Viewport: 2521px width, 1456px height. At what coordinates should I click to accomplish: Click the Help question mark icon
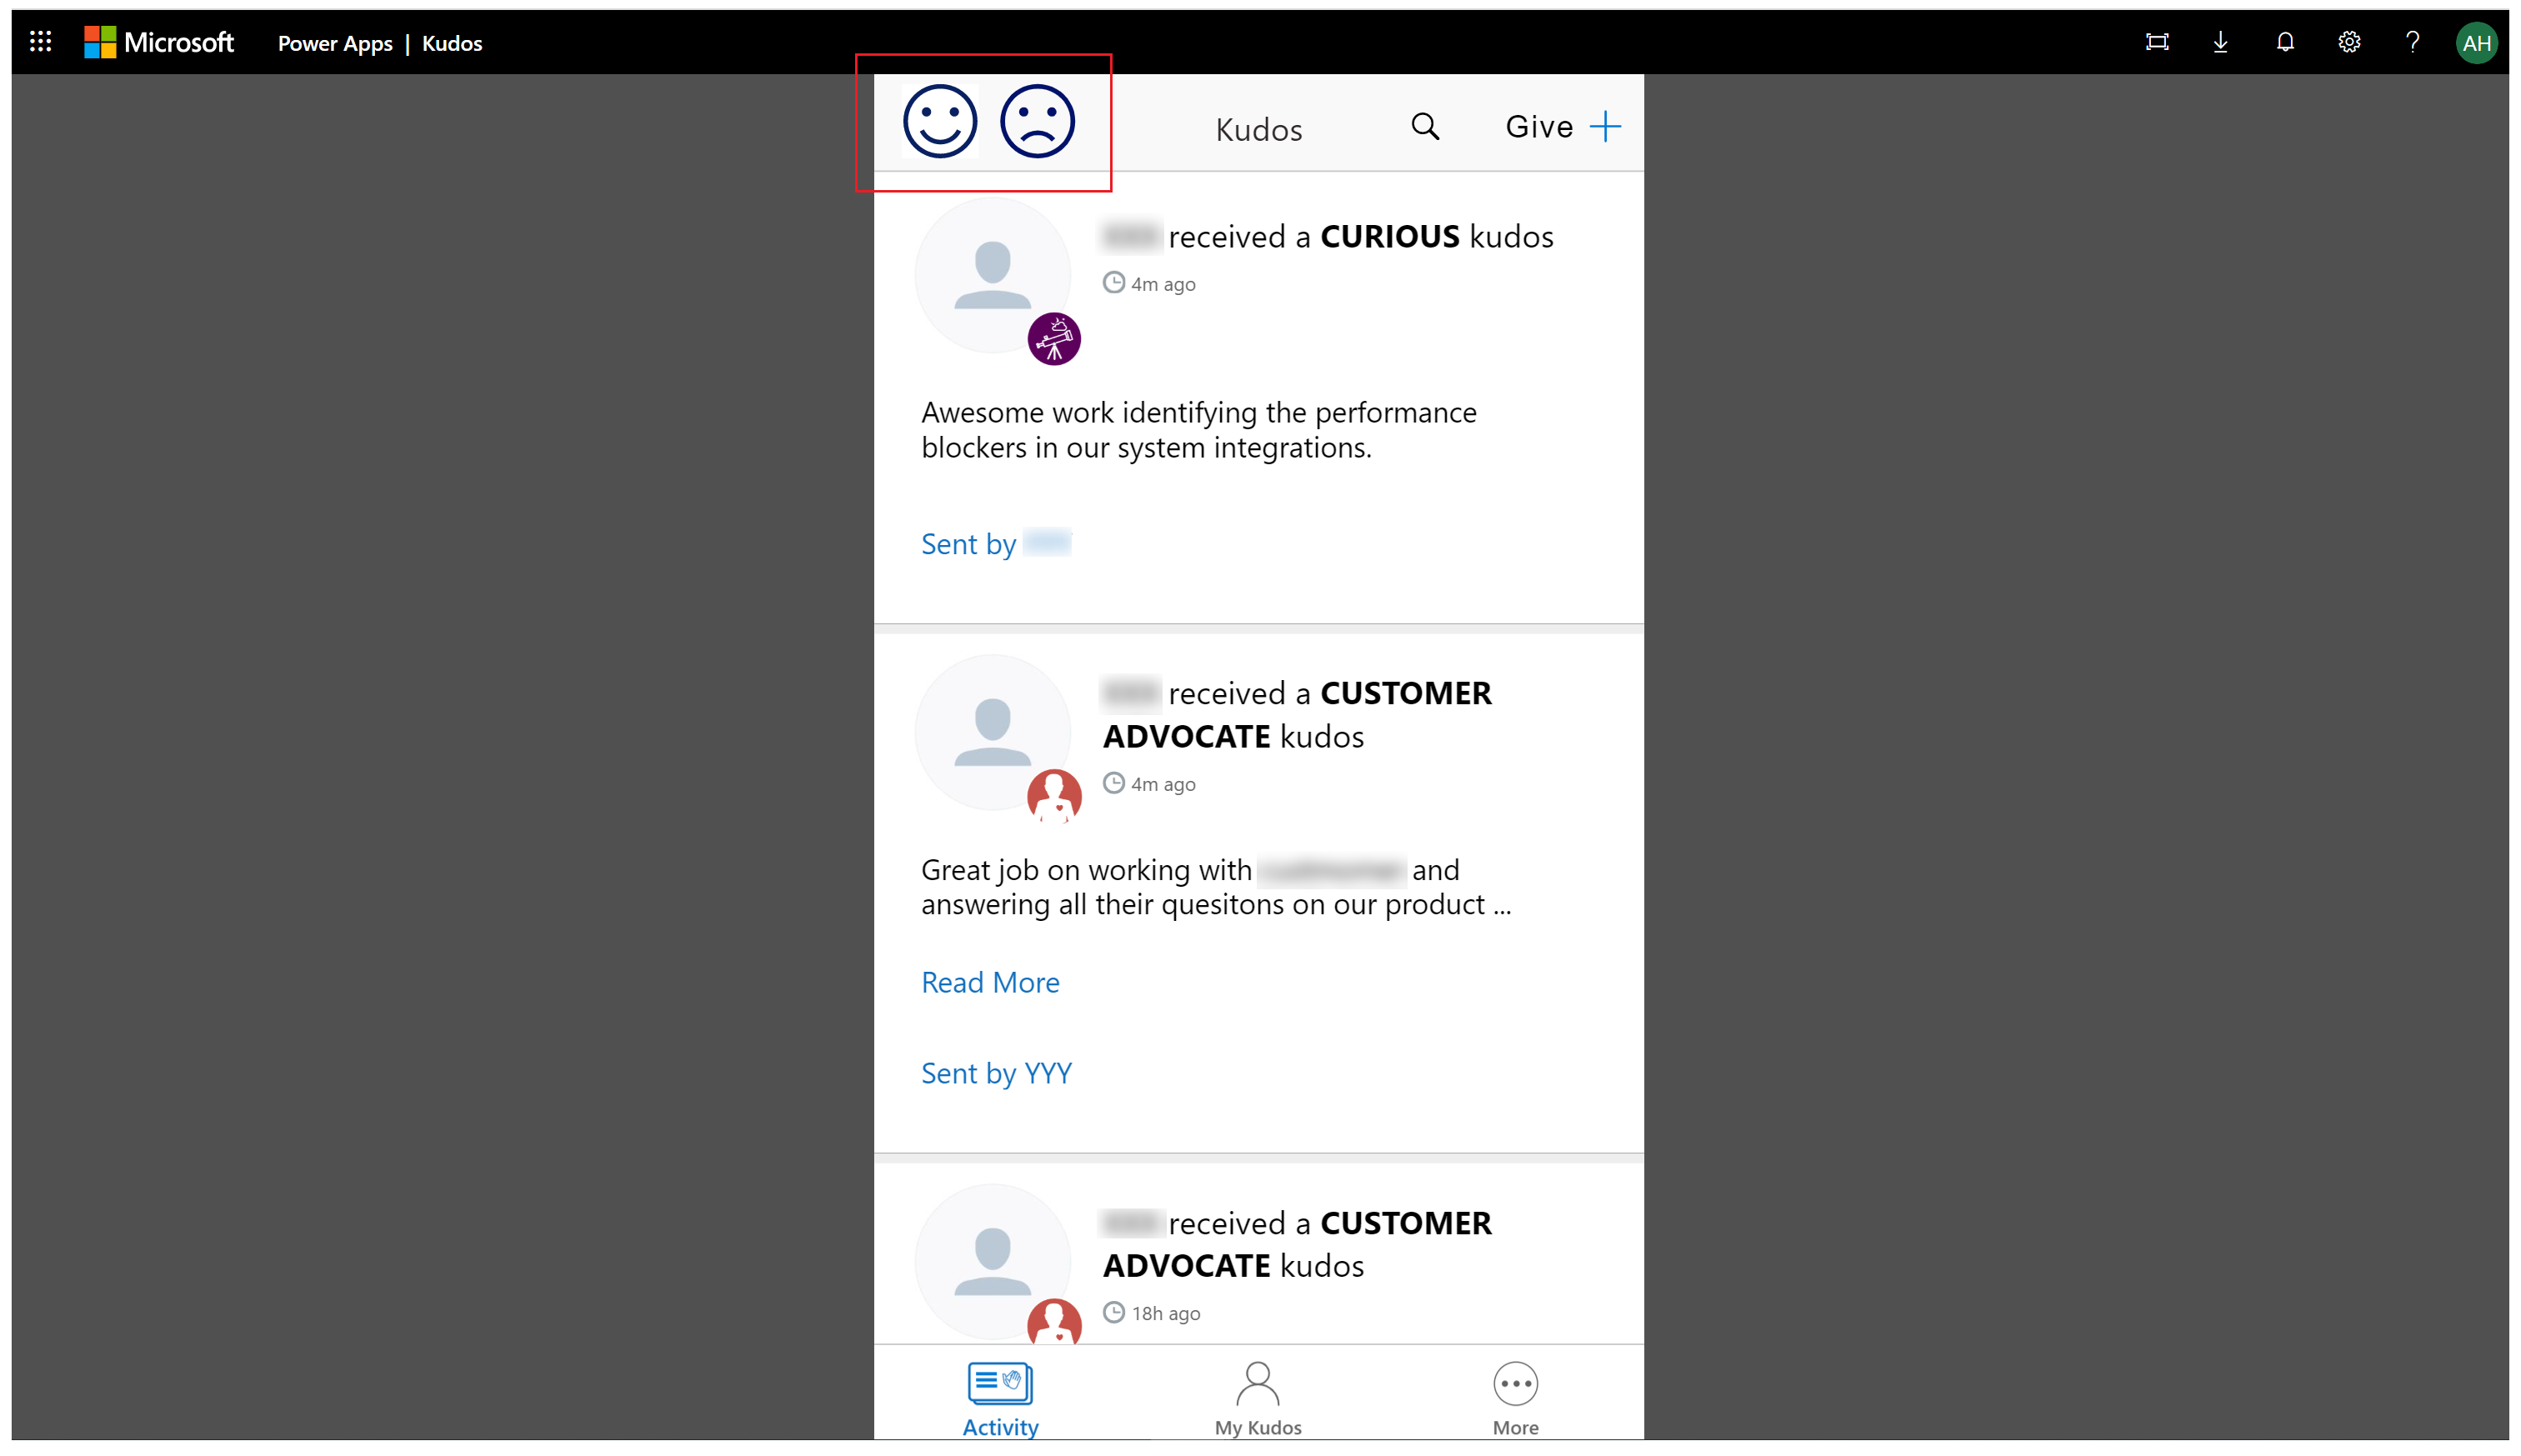pos(2415,38)
